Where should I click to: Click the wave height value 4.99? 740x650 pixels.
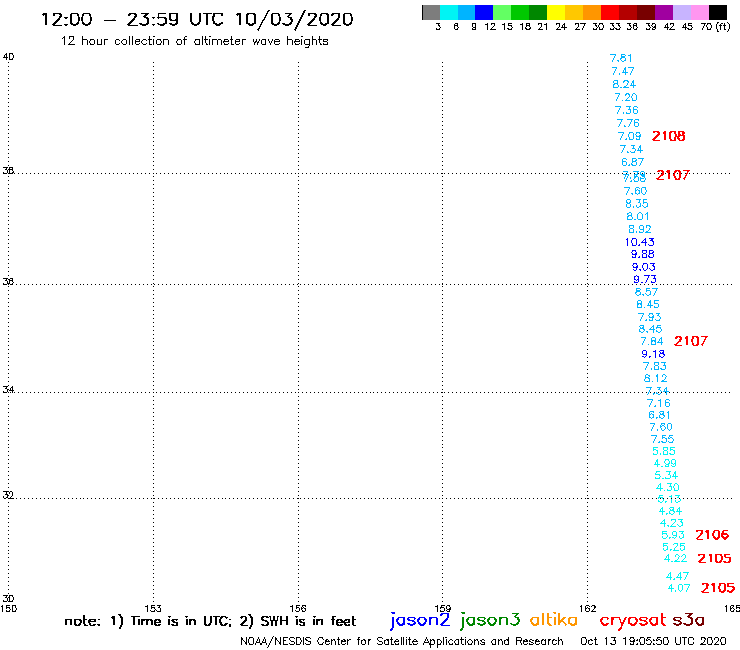coord(665,464)
